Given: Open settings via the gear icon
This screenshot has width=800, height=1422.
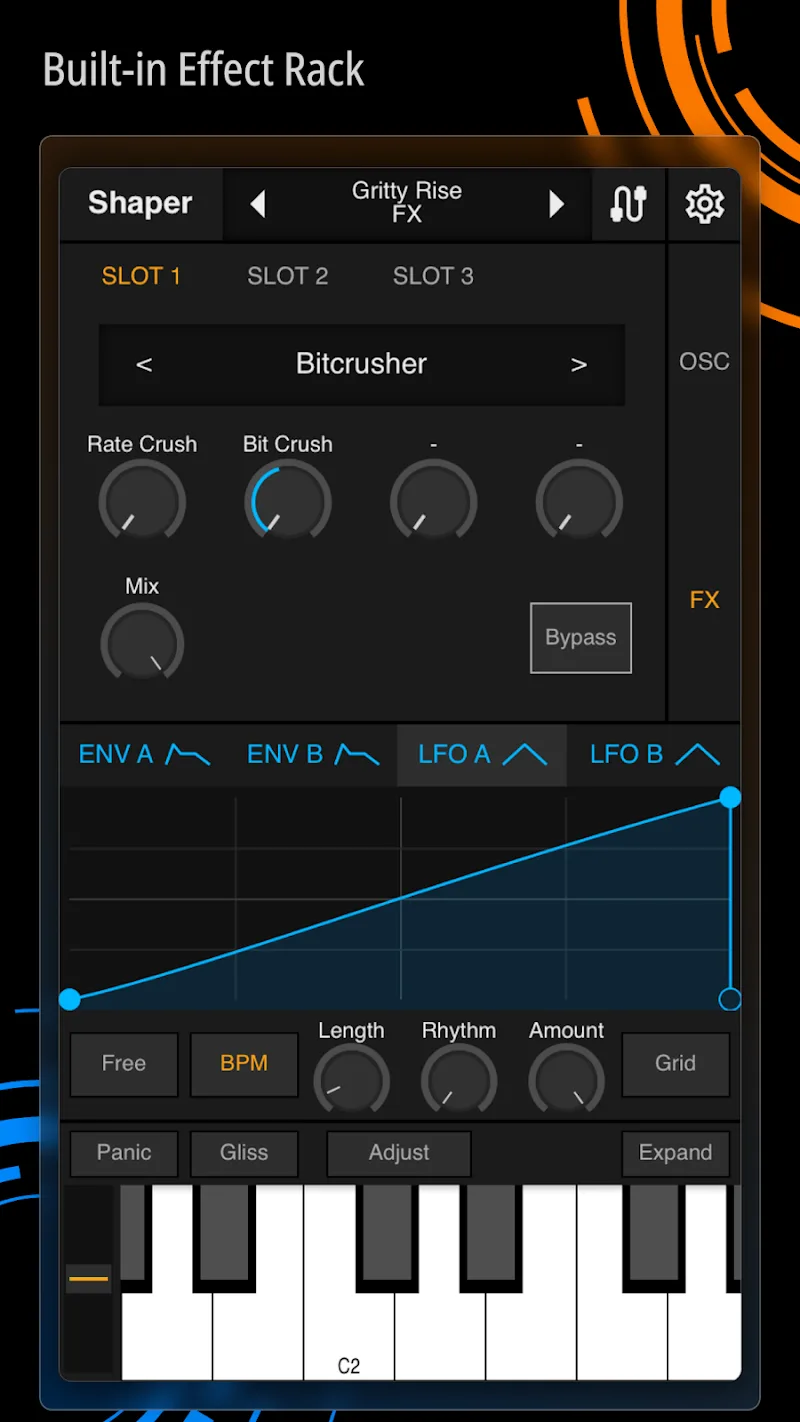Looking at the screenshot, I should tap(704, 204).
